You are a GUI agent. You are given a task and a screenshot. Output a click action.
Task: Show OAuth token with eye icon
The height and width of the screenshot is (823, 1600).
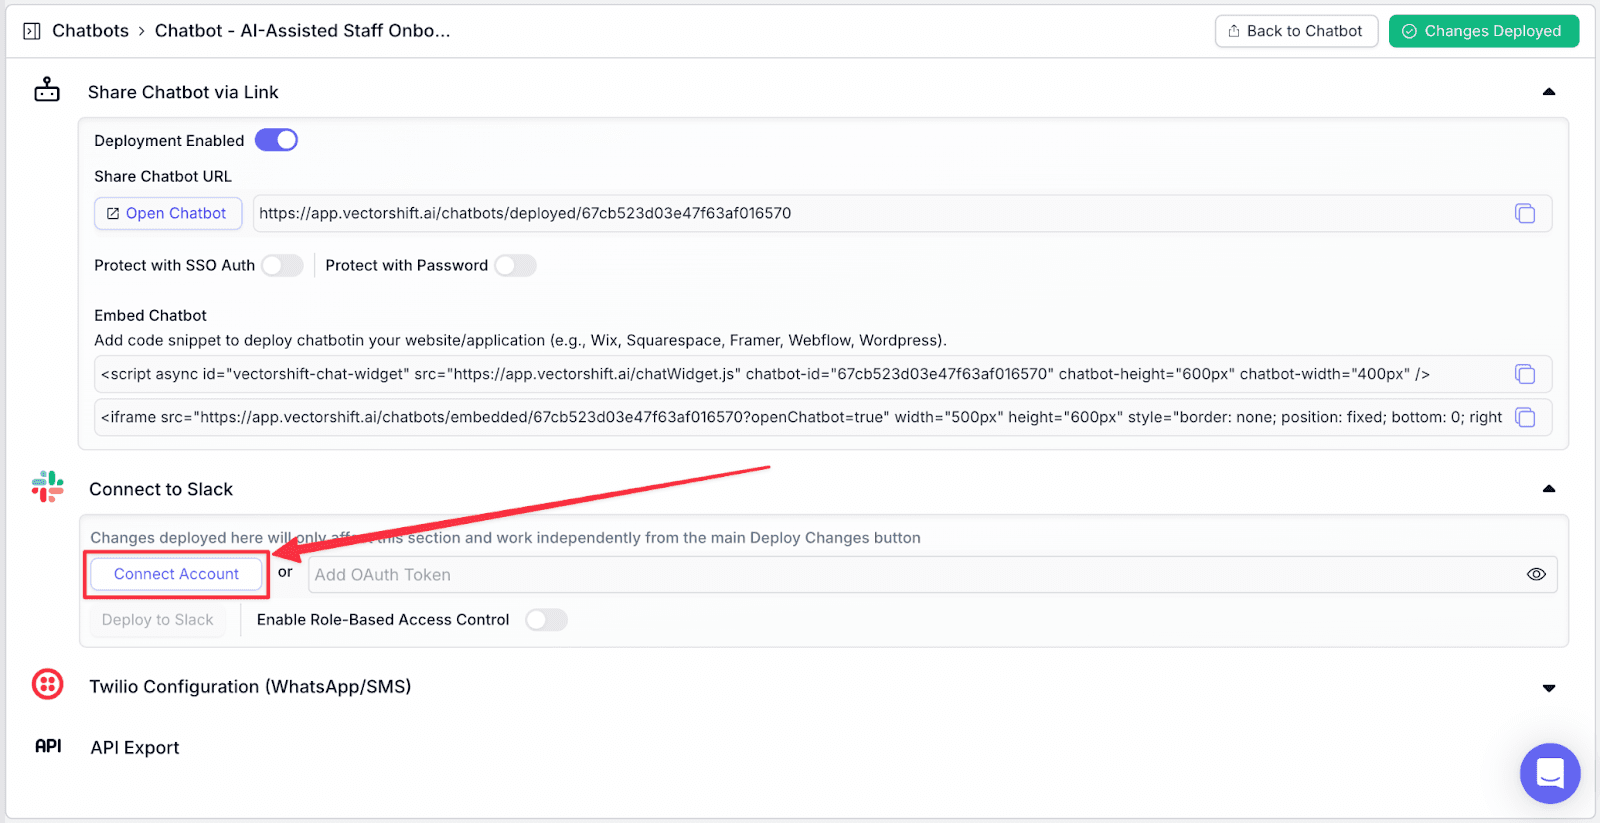1536,574
